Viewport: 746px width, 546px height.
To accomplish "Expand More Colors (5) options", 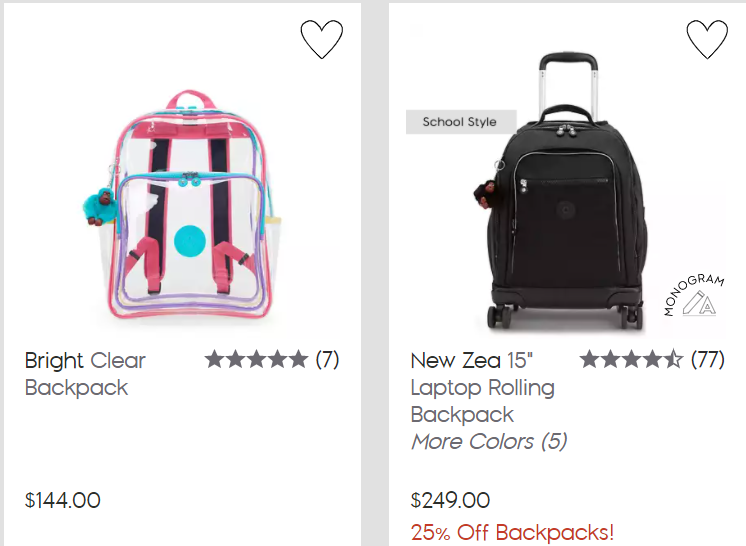I will click(x=489, y=441).
